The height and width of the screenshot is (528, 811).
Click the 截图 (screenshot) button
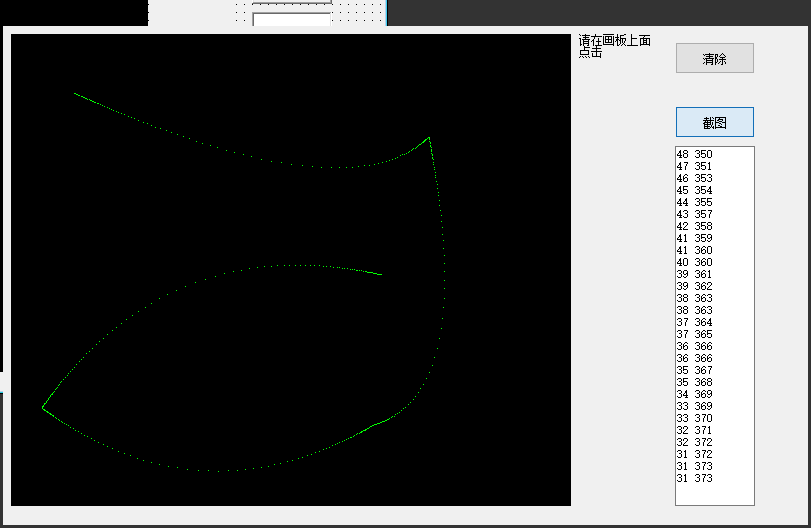[714, 122]
